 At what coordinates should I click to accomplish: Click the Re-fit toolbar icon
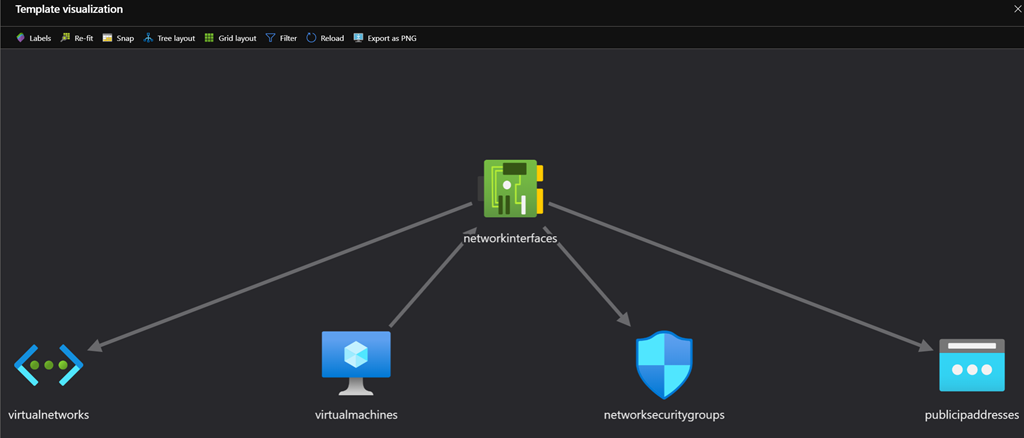65,38
